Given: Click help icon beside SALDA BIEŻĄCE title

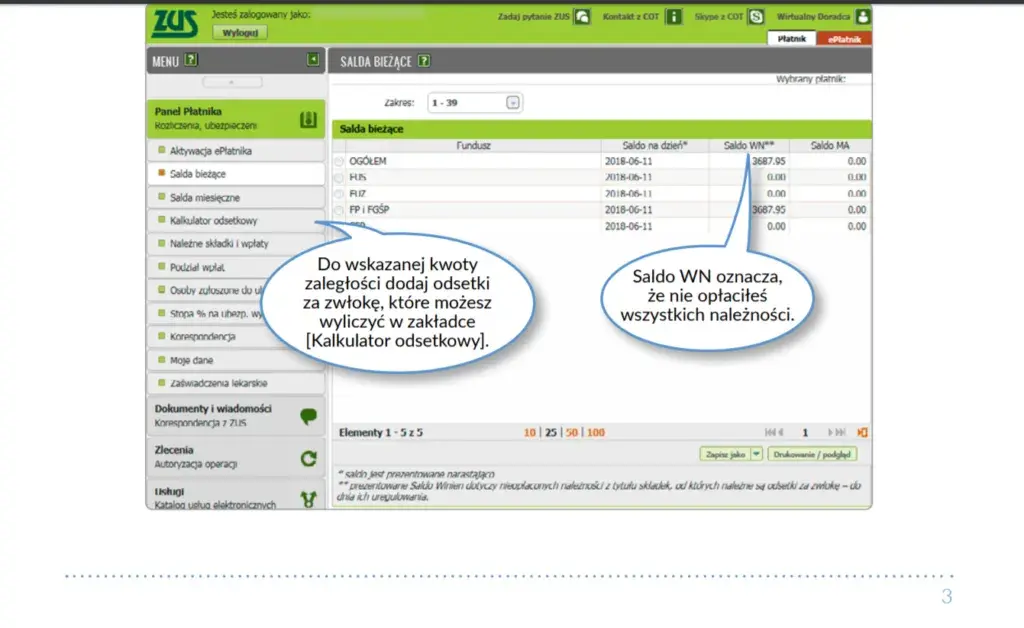Looking at the screenshot, I should (x=424, y=61).
